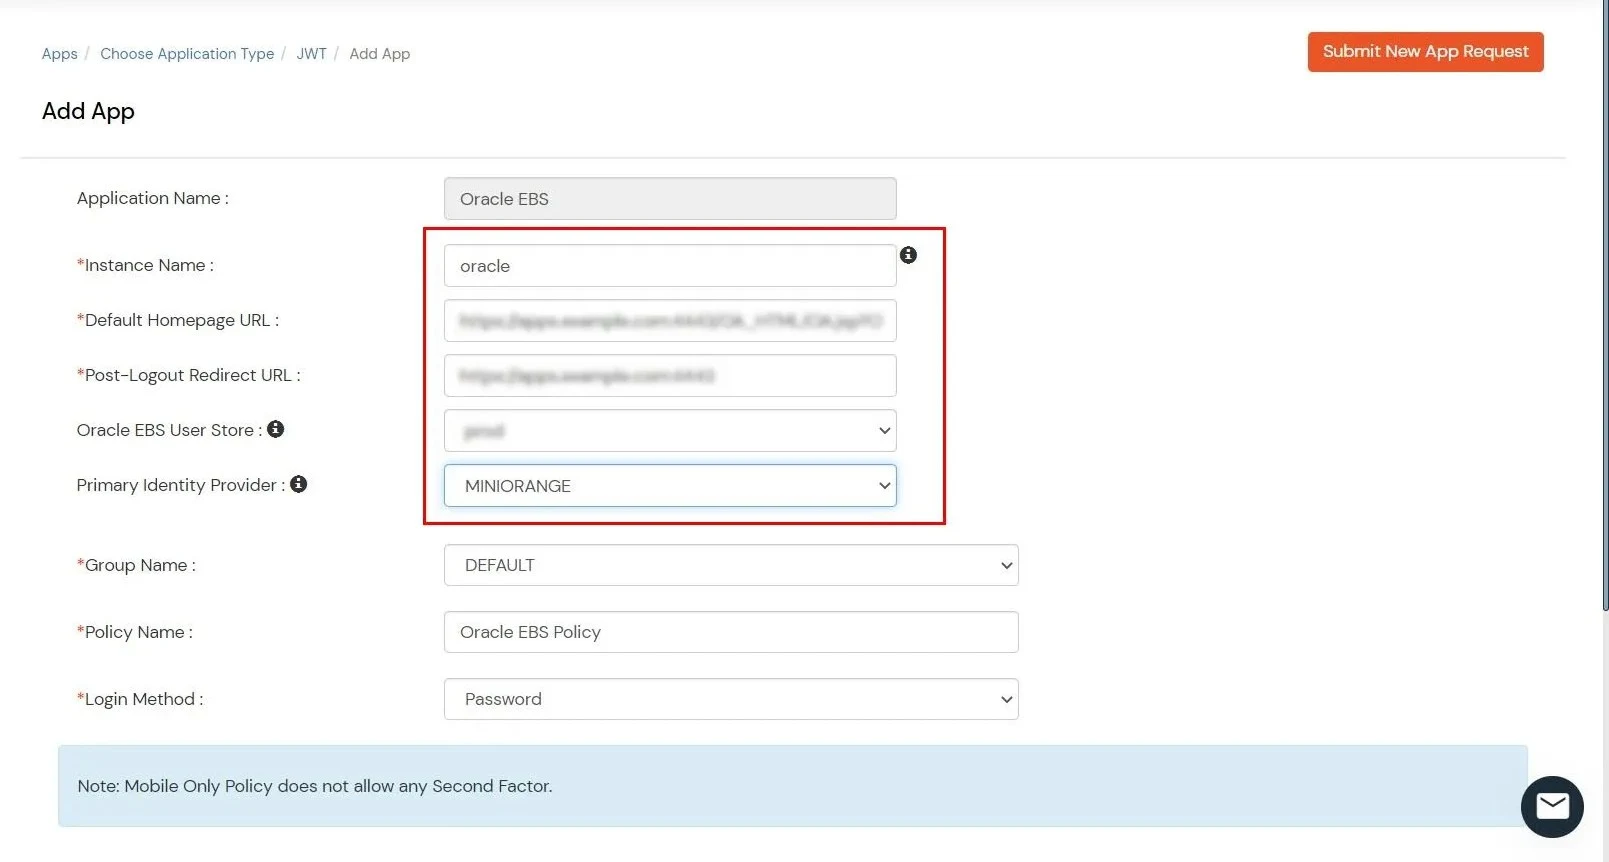The width and height of the screenshot is (1609, 862).
Task: Focus the Instance Name input field
Action: click(670, 266)
